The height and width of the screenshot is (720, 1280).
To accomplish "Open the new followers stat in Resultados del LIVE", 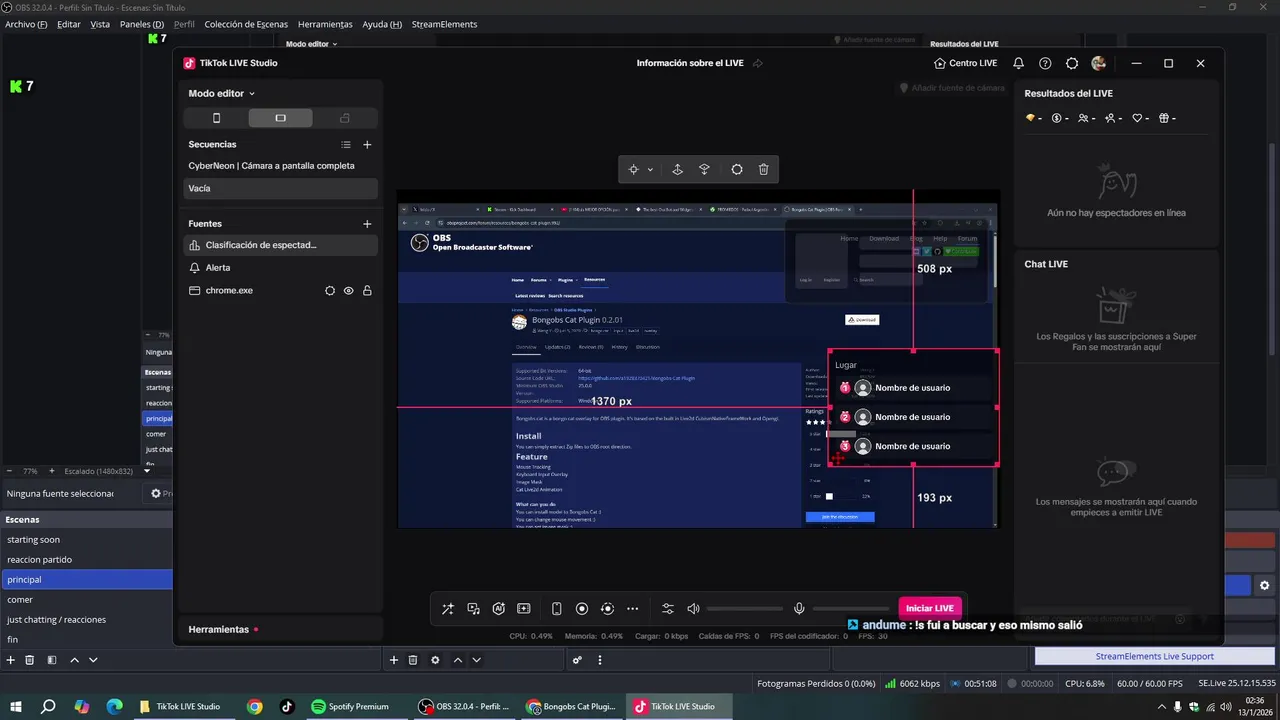I will [x=1114, y=118].
